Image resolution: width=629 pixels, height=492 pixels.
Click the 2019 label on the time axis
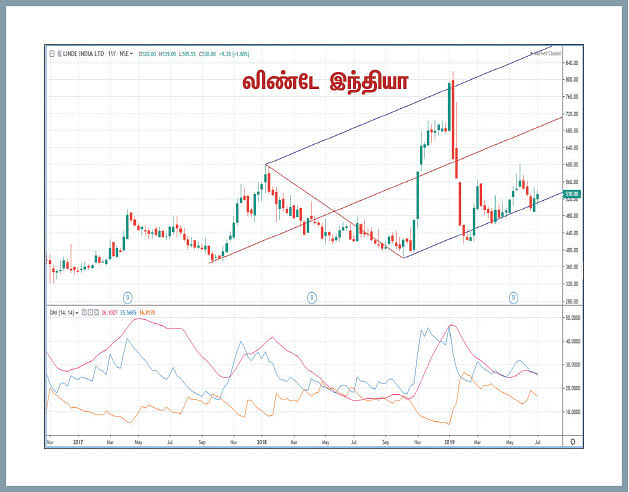pyautogui.click(x=450, y=442)
